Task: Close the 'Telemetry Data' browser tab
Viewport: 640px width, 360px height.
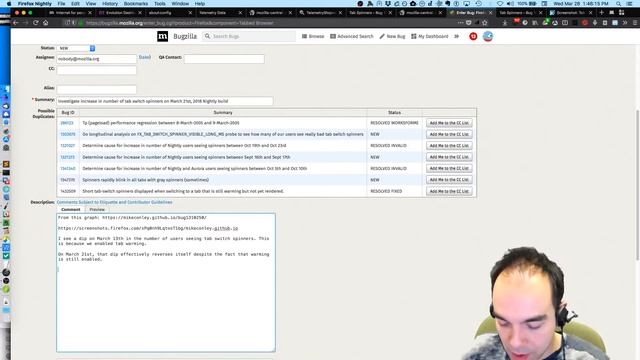Action: 240,13
